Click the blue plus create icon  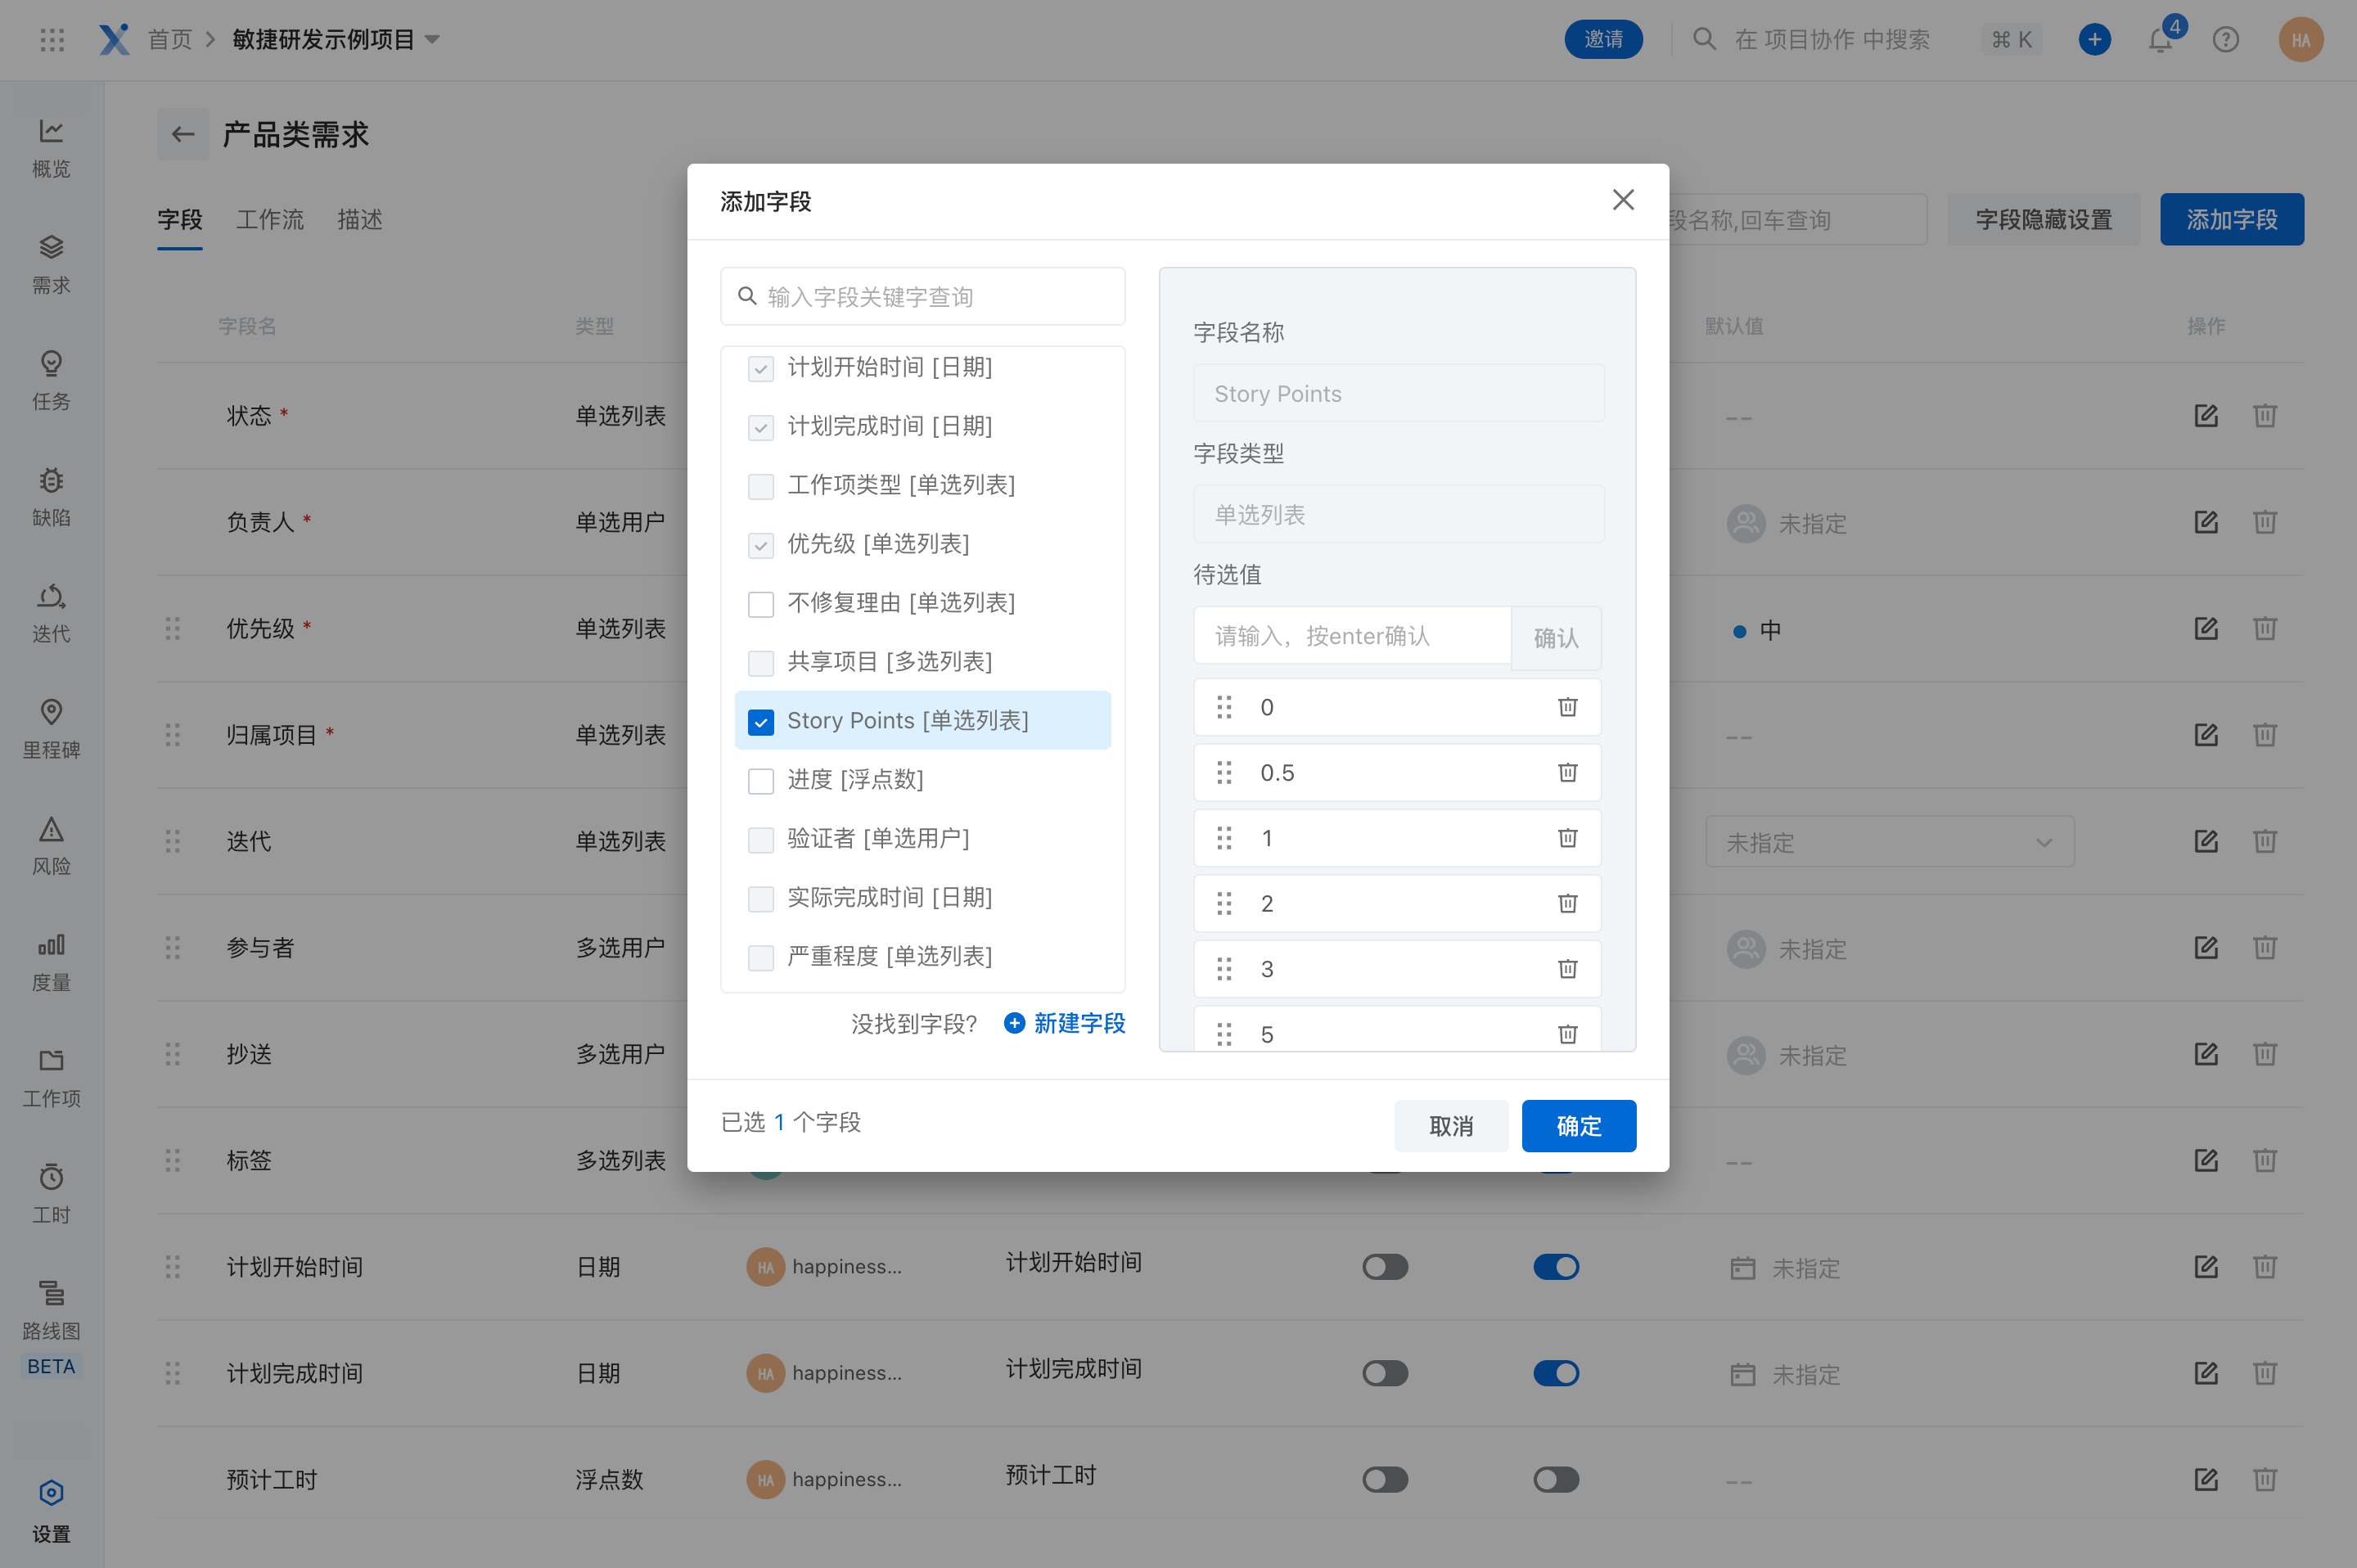pyautogui.click(x=2094, y=40)
